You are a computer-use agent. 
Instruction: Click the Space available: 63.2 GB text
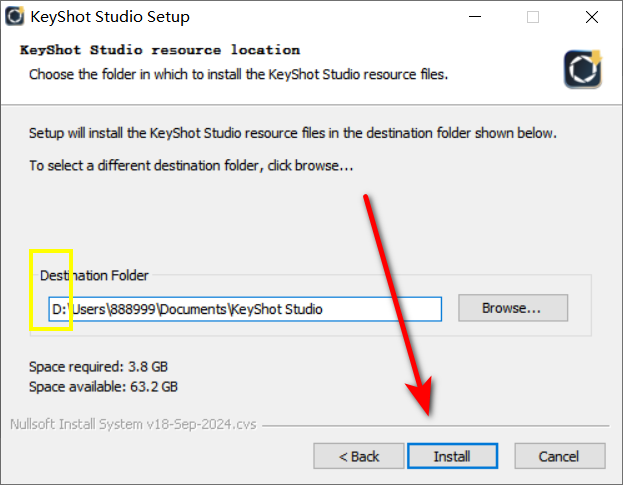pyautogui.click(x=103, y=386)
